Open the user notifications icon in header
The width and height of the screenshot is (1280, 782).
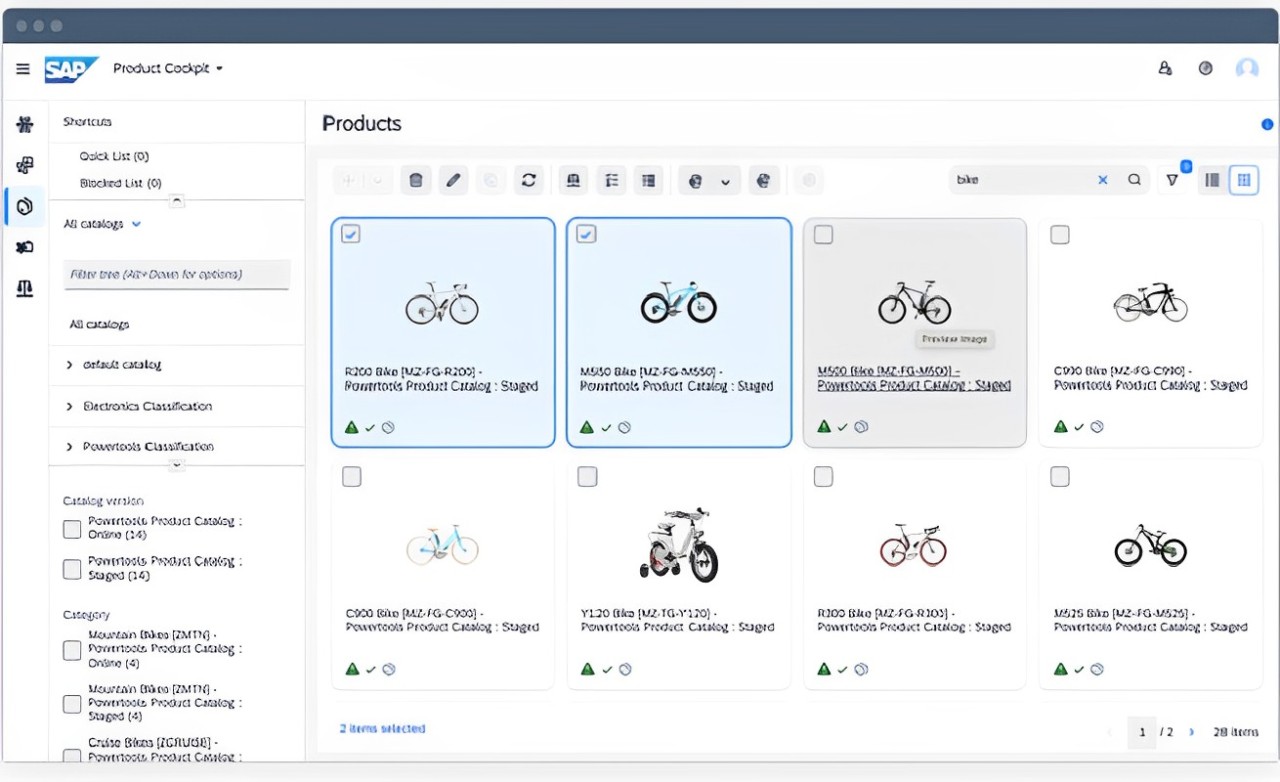tap(1165, 68)
